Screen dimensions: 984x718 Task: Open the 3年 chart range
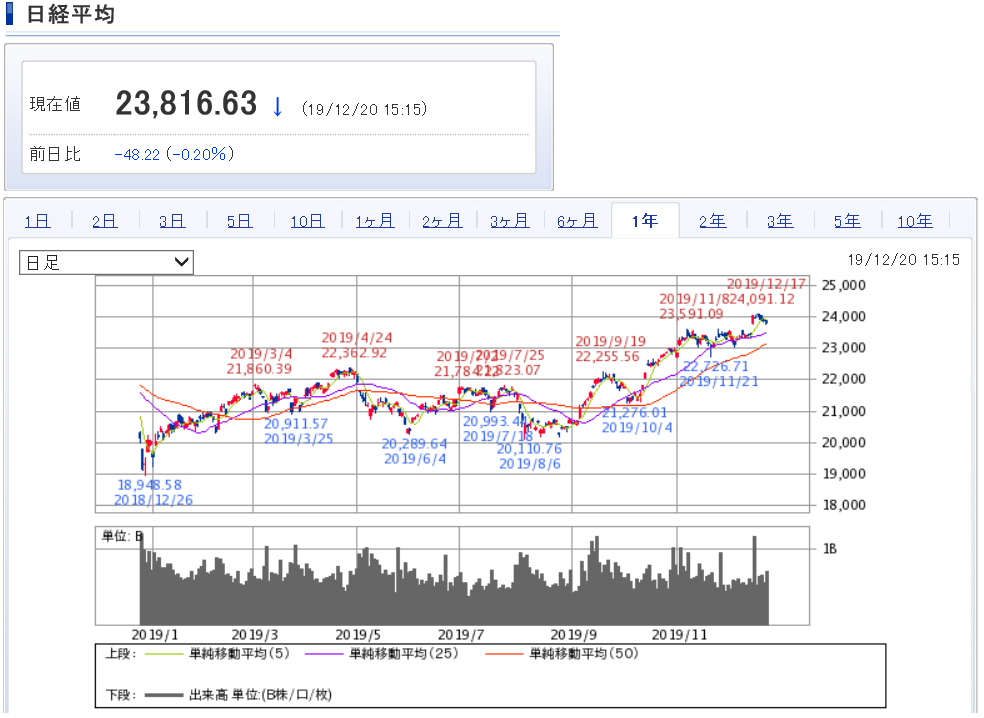[x=779, y=221]
